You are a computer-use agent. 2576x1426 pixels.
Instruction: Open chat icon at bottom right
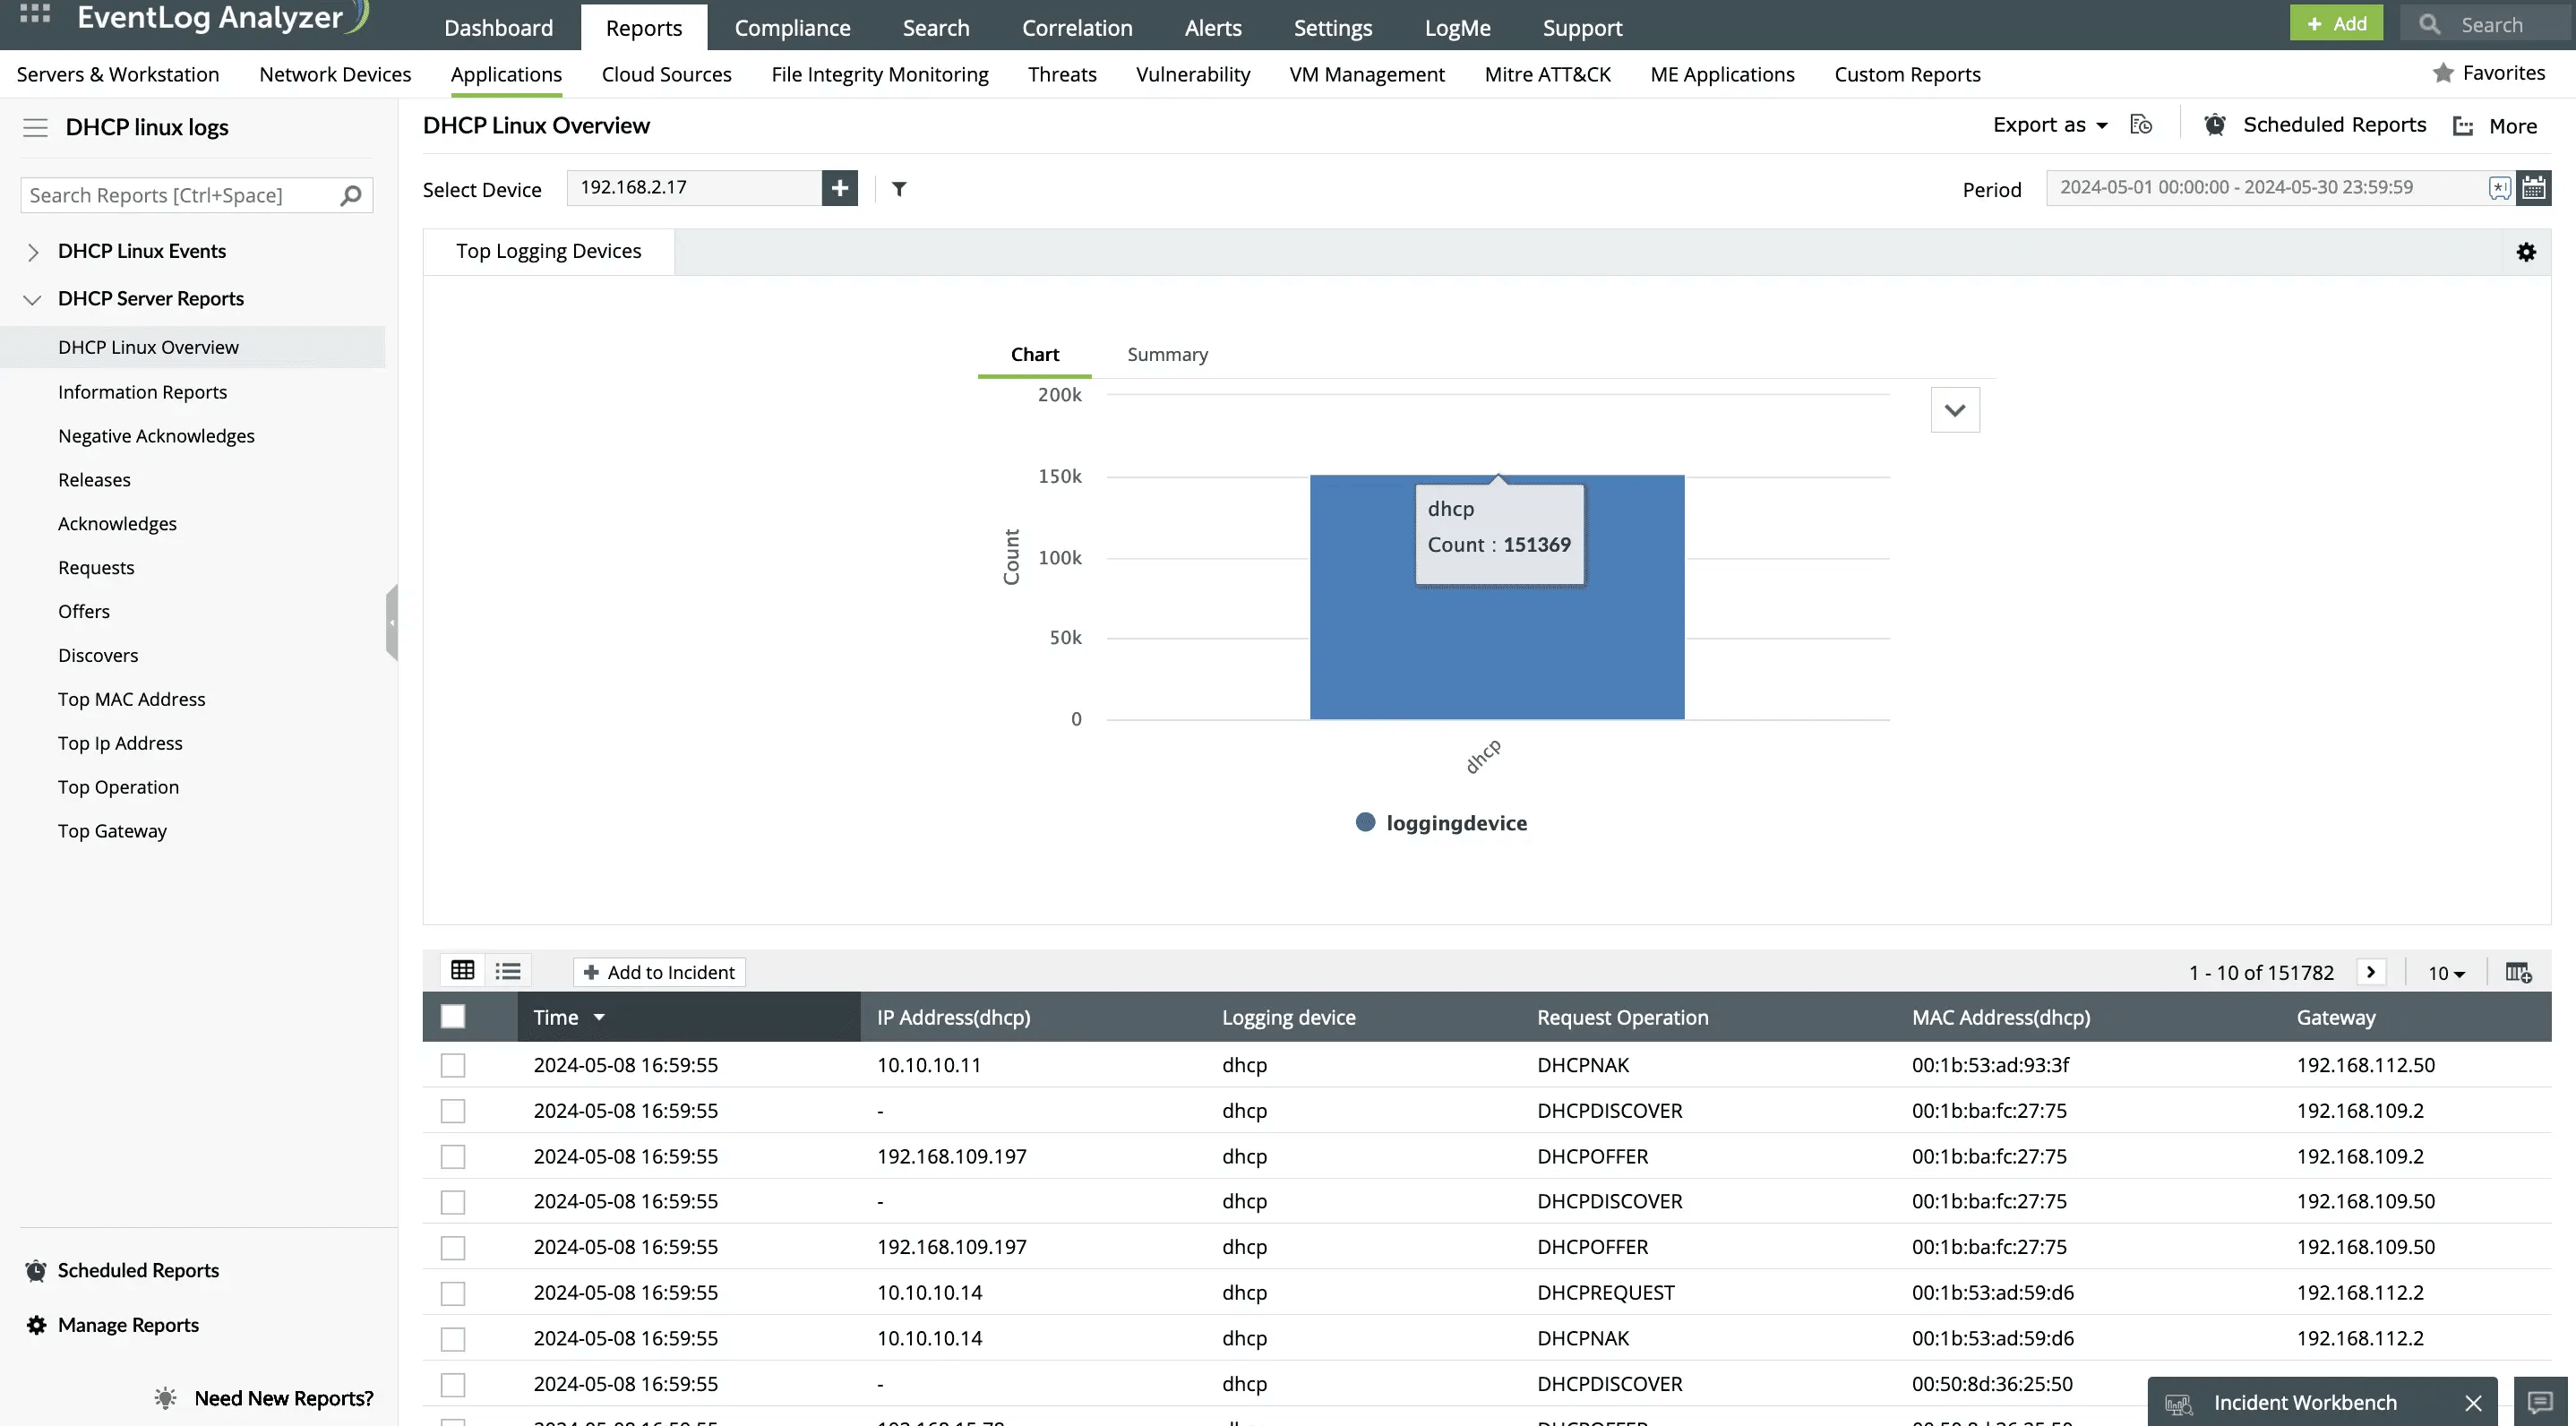(2540, 1402)
